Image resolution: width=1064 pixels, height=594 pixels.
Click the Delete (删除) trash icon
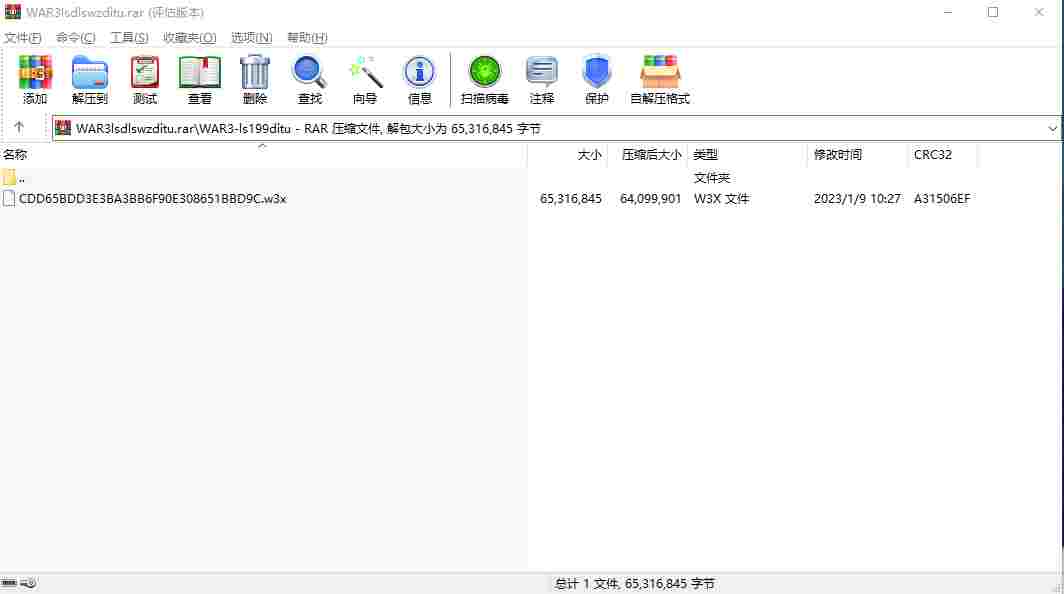(x=254, y=79)
